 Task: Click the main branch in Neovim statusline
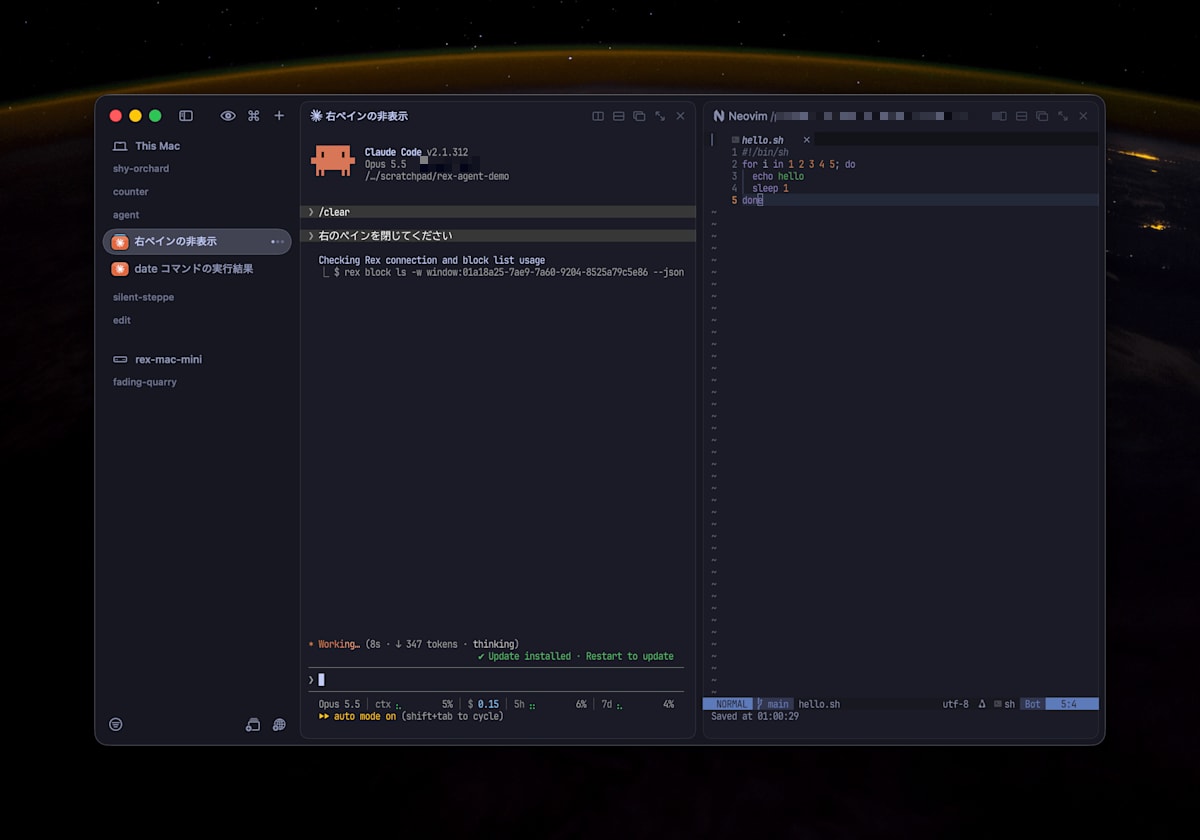773,704
